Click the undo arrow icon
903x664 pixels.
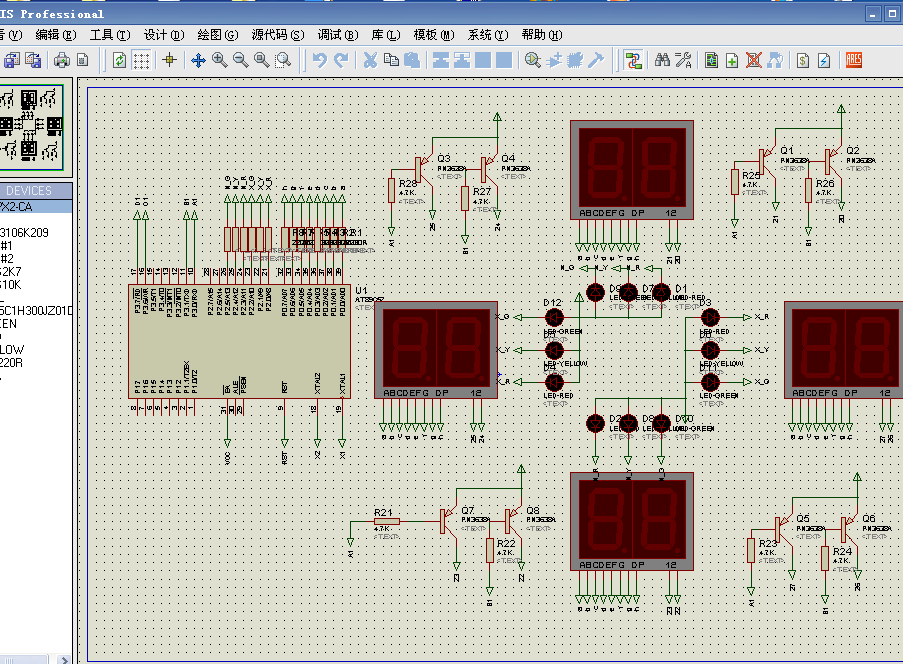[x=319, y=60]
